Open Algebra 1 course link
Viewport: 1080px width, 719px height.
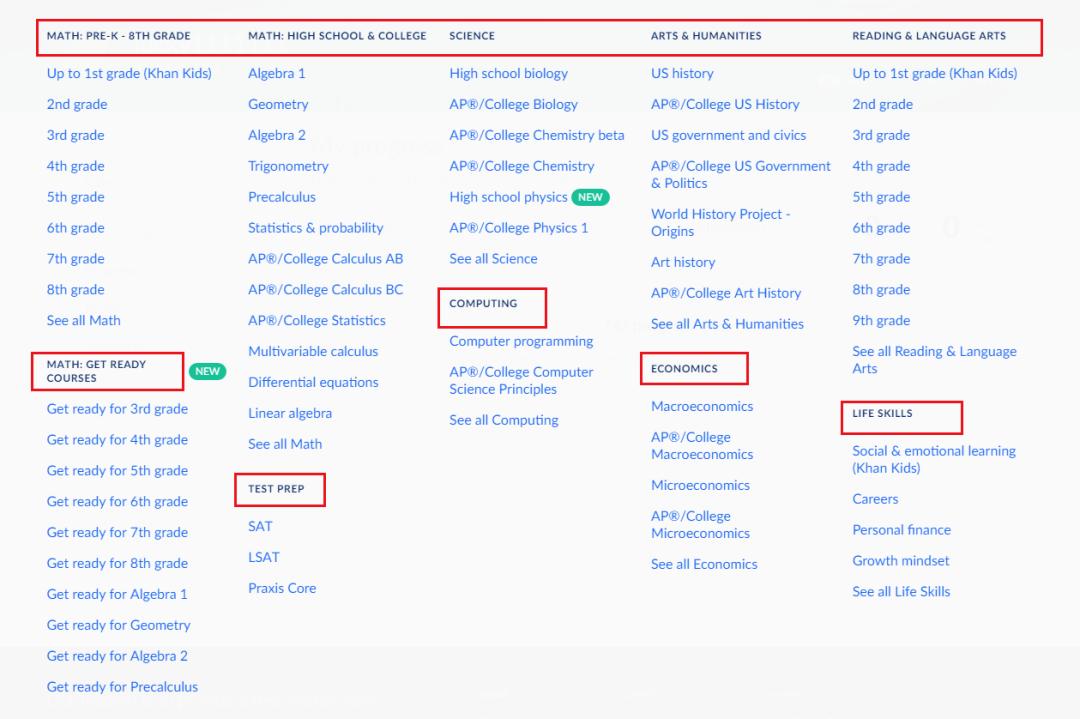pyautogui.click(x=277, y=73)
